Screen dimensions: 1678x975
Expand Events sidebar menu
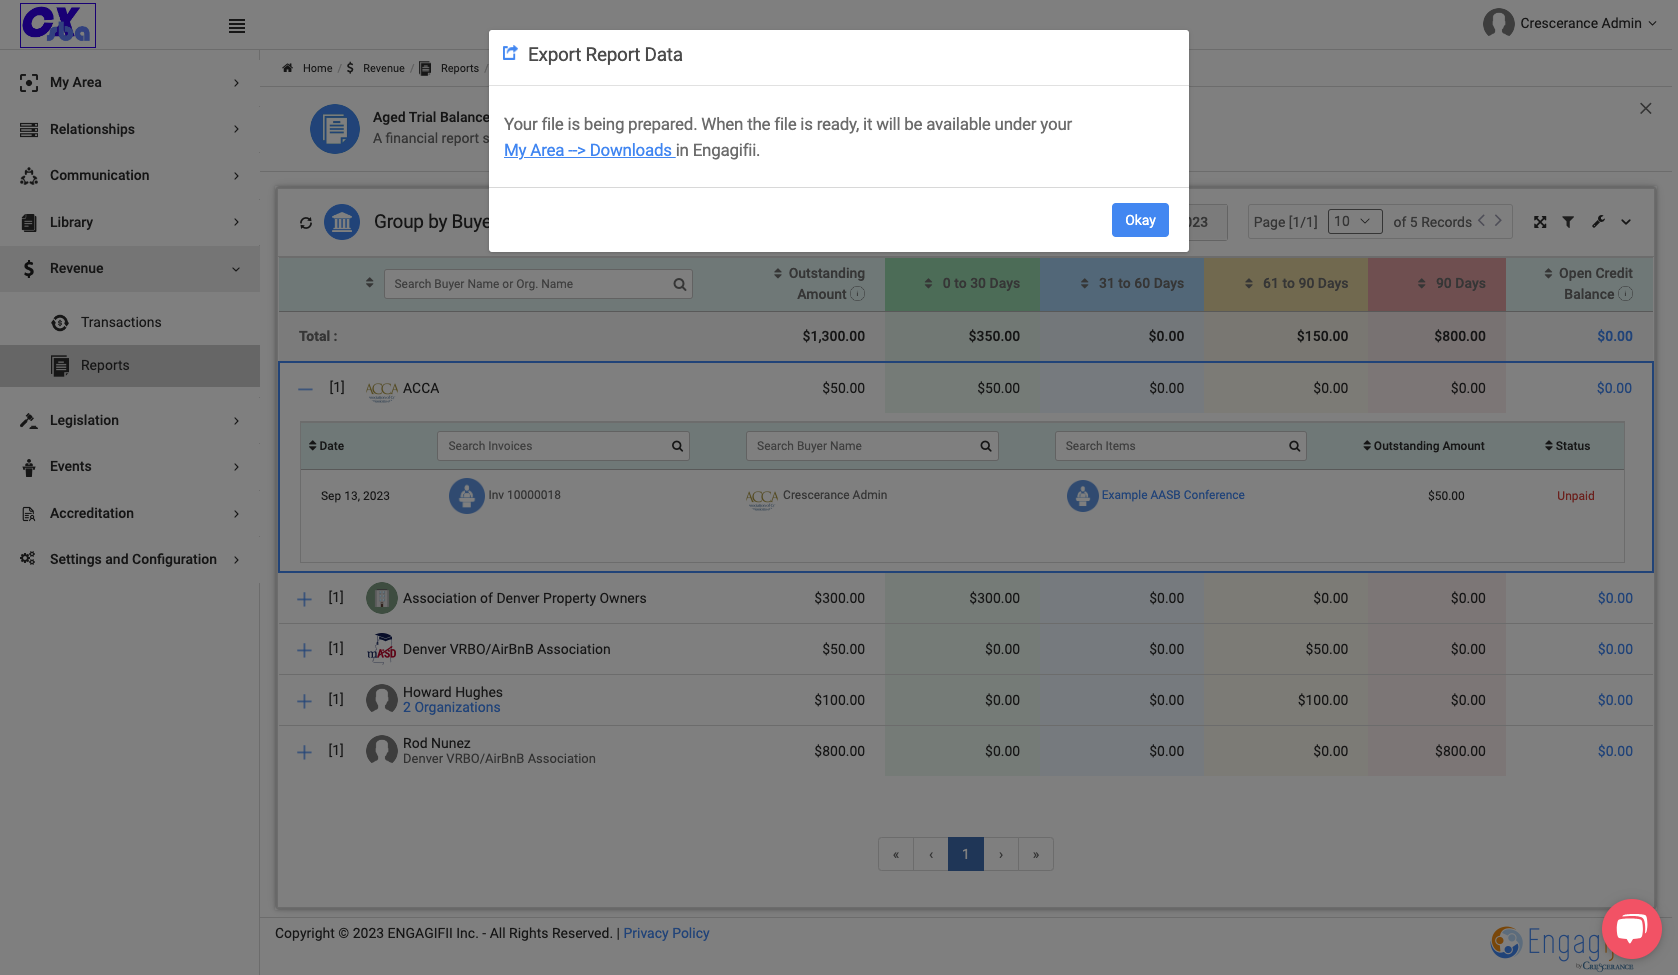[x=130, y=466]
